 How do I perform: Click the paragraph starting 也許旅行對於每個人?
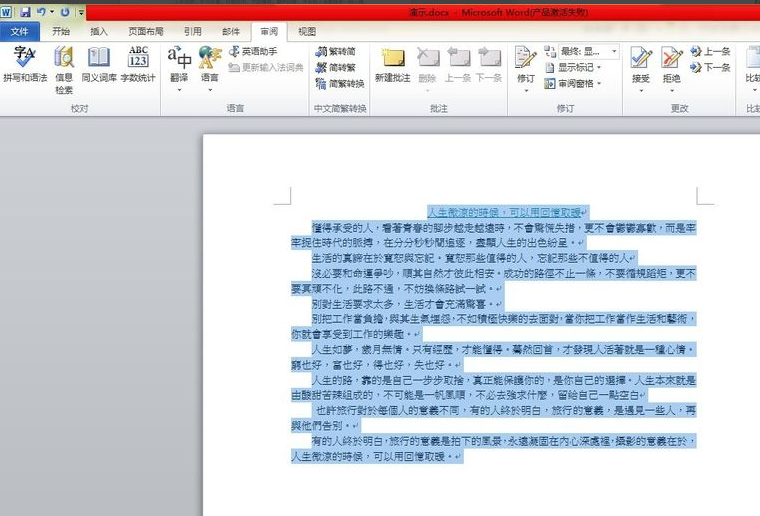(x=493, y=418)
